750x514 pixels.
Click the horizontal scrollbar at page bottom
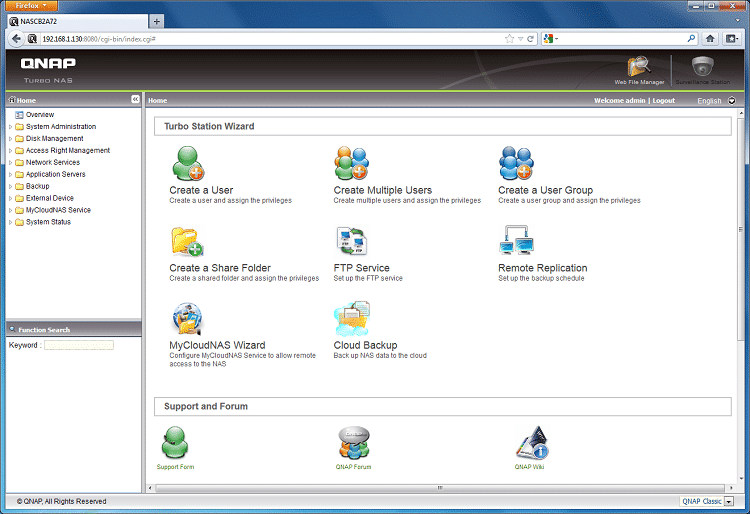pos(439,488)
